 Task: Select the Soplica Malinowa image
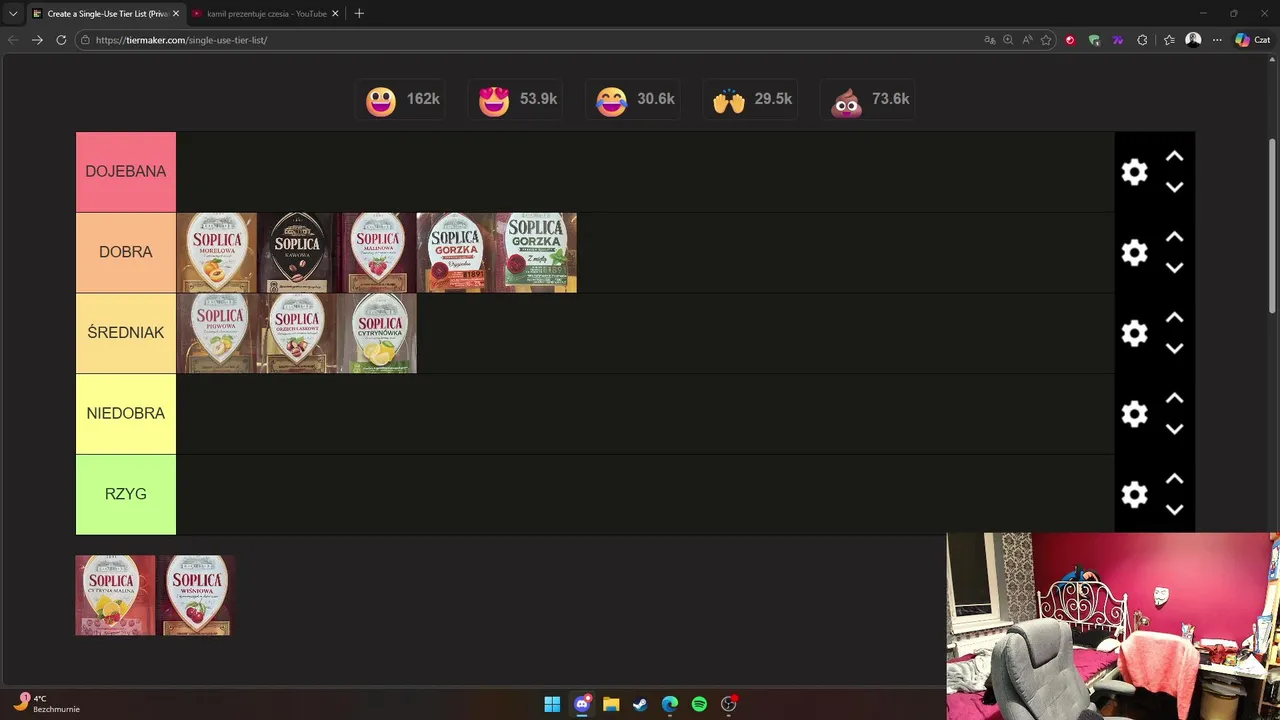pos(376,252)
